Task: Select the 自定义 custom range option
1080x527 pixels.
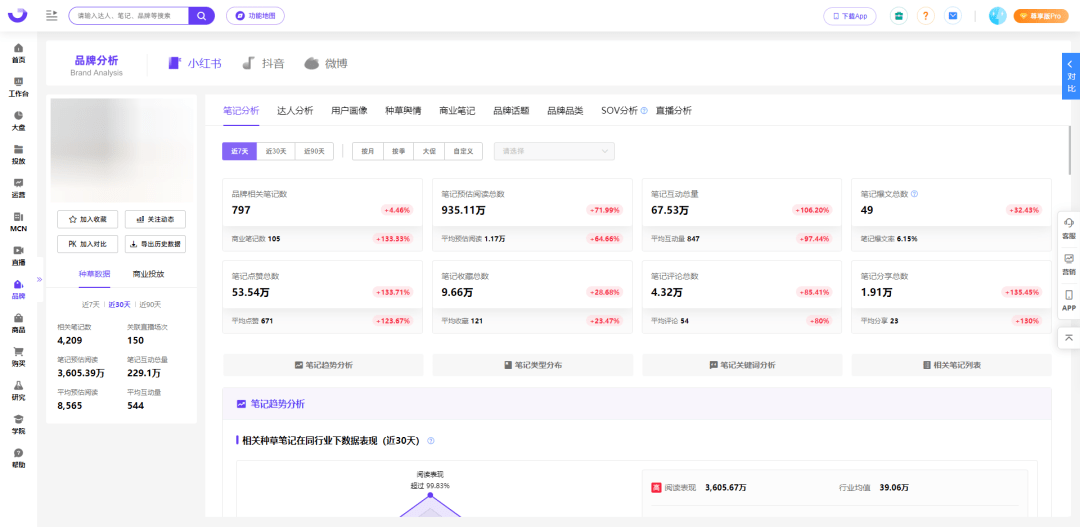Action: click(x=463, y=151)
